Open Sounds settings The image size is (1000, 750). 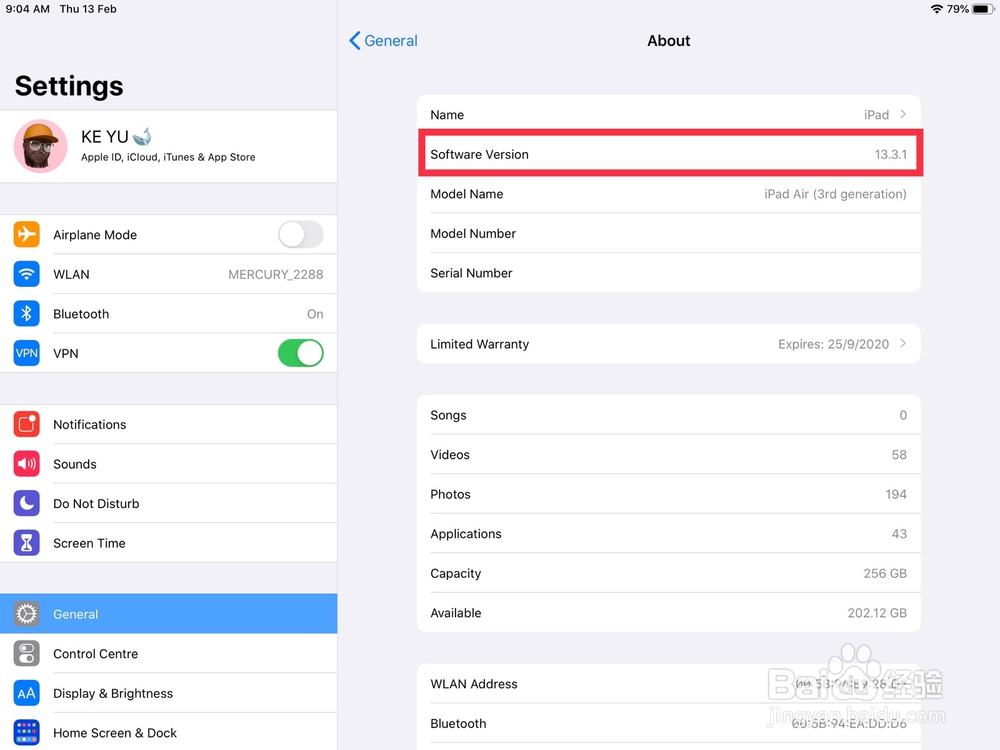pyautogui.click(x=168, y=464)
